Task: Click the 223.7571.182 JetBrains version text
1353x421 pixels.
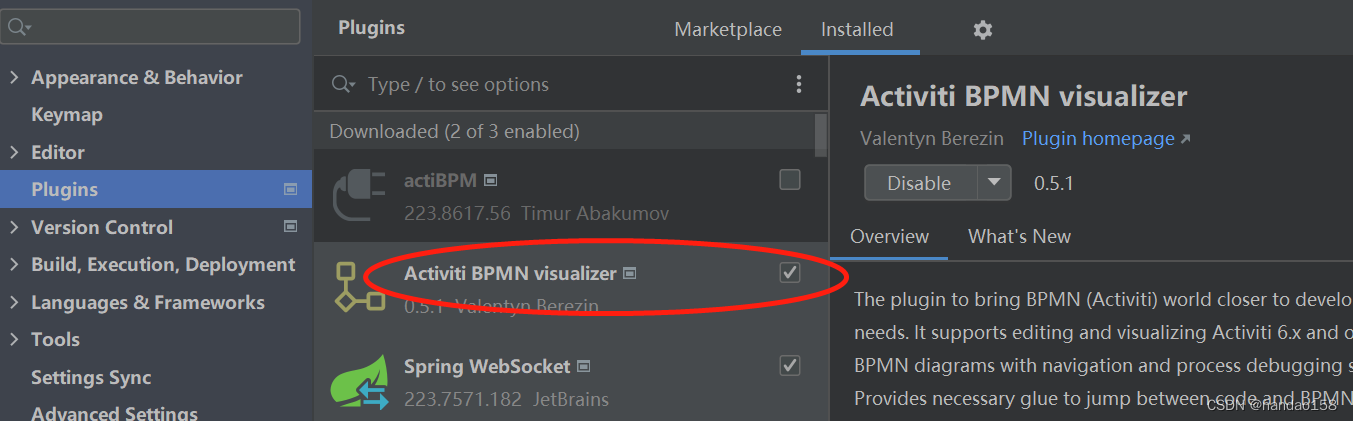Action: pyautogui.click(x=506, y=399)
